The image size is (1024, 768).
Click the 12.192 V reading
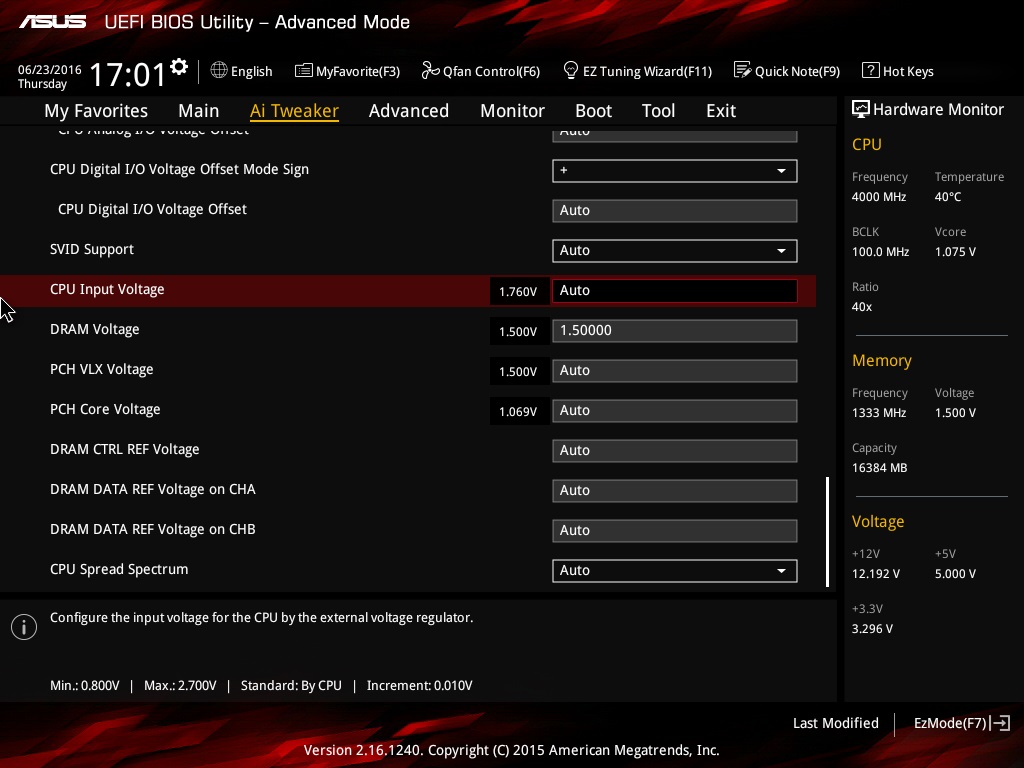pos(875,574)
